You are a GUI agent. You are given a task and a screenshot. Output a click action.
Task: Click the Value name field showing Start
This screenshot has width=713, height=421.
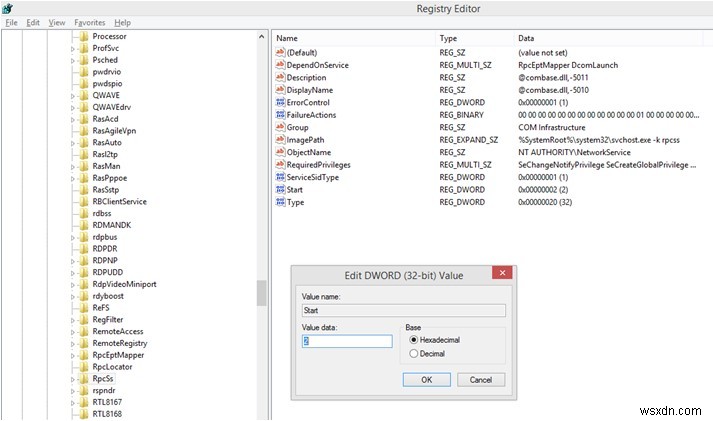coord(403,310)
